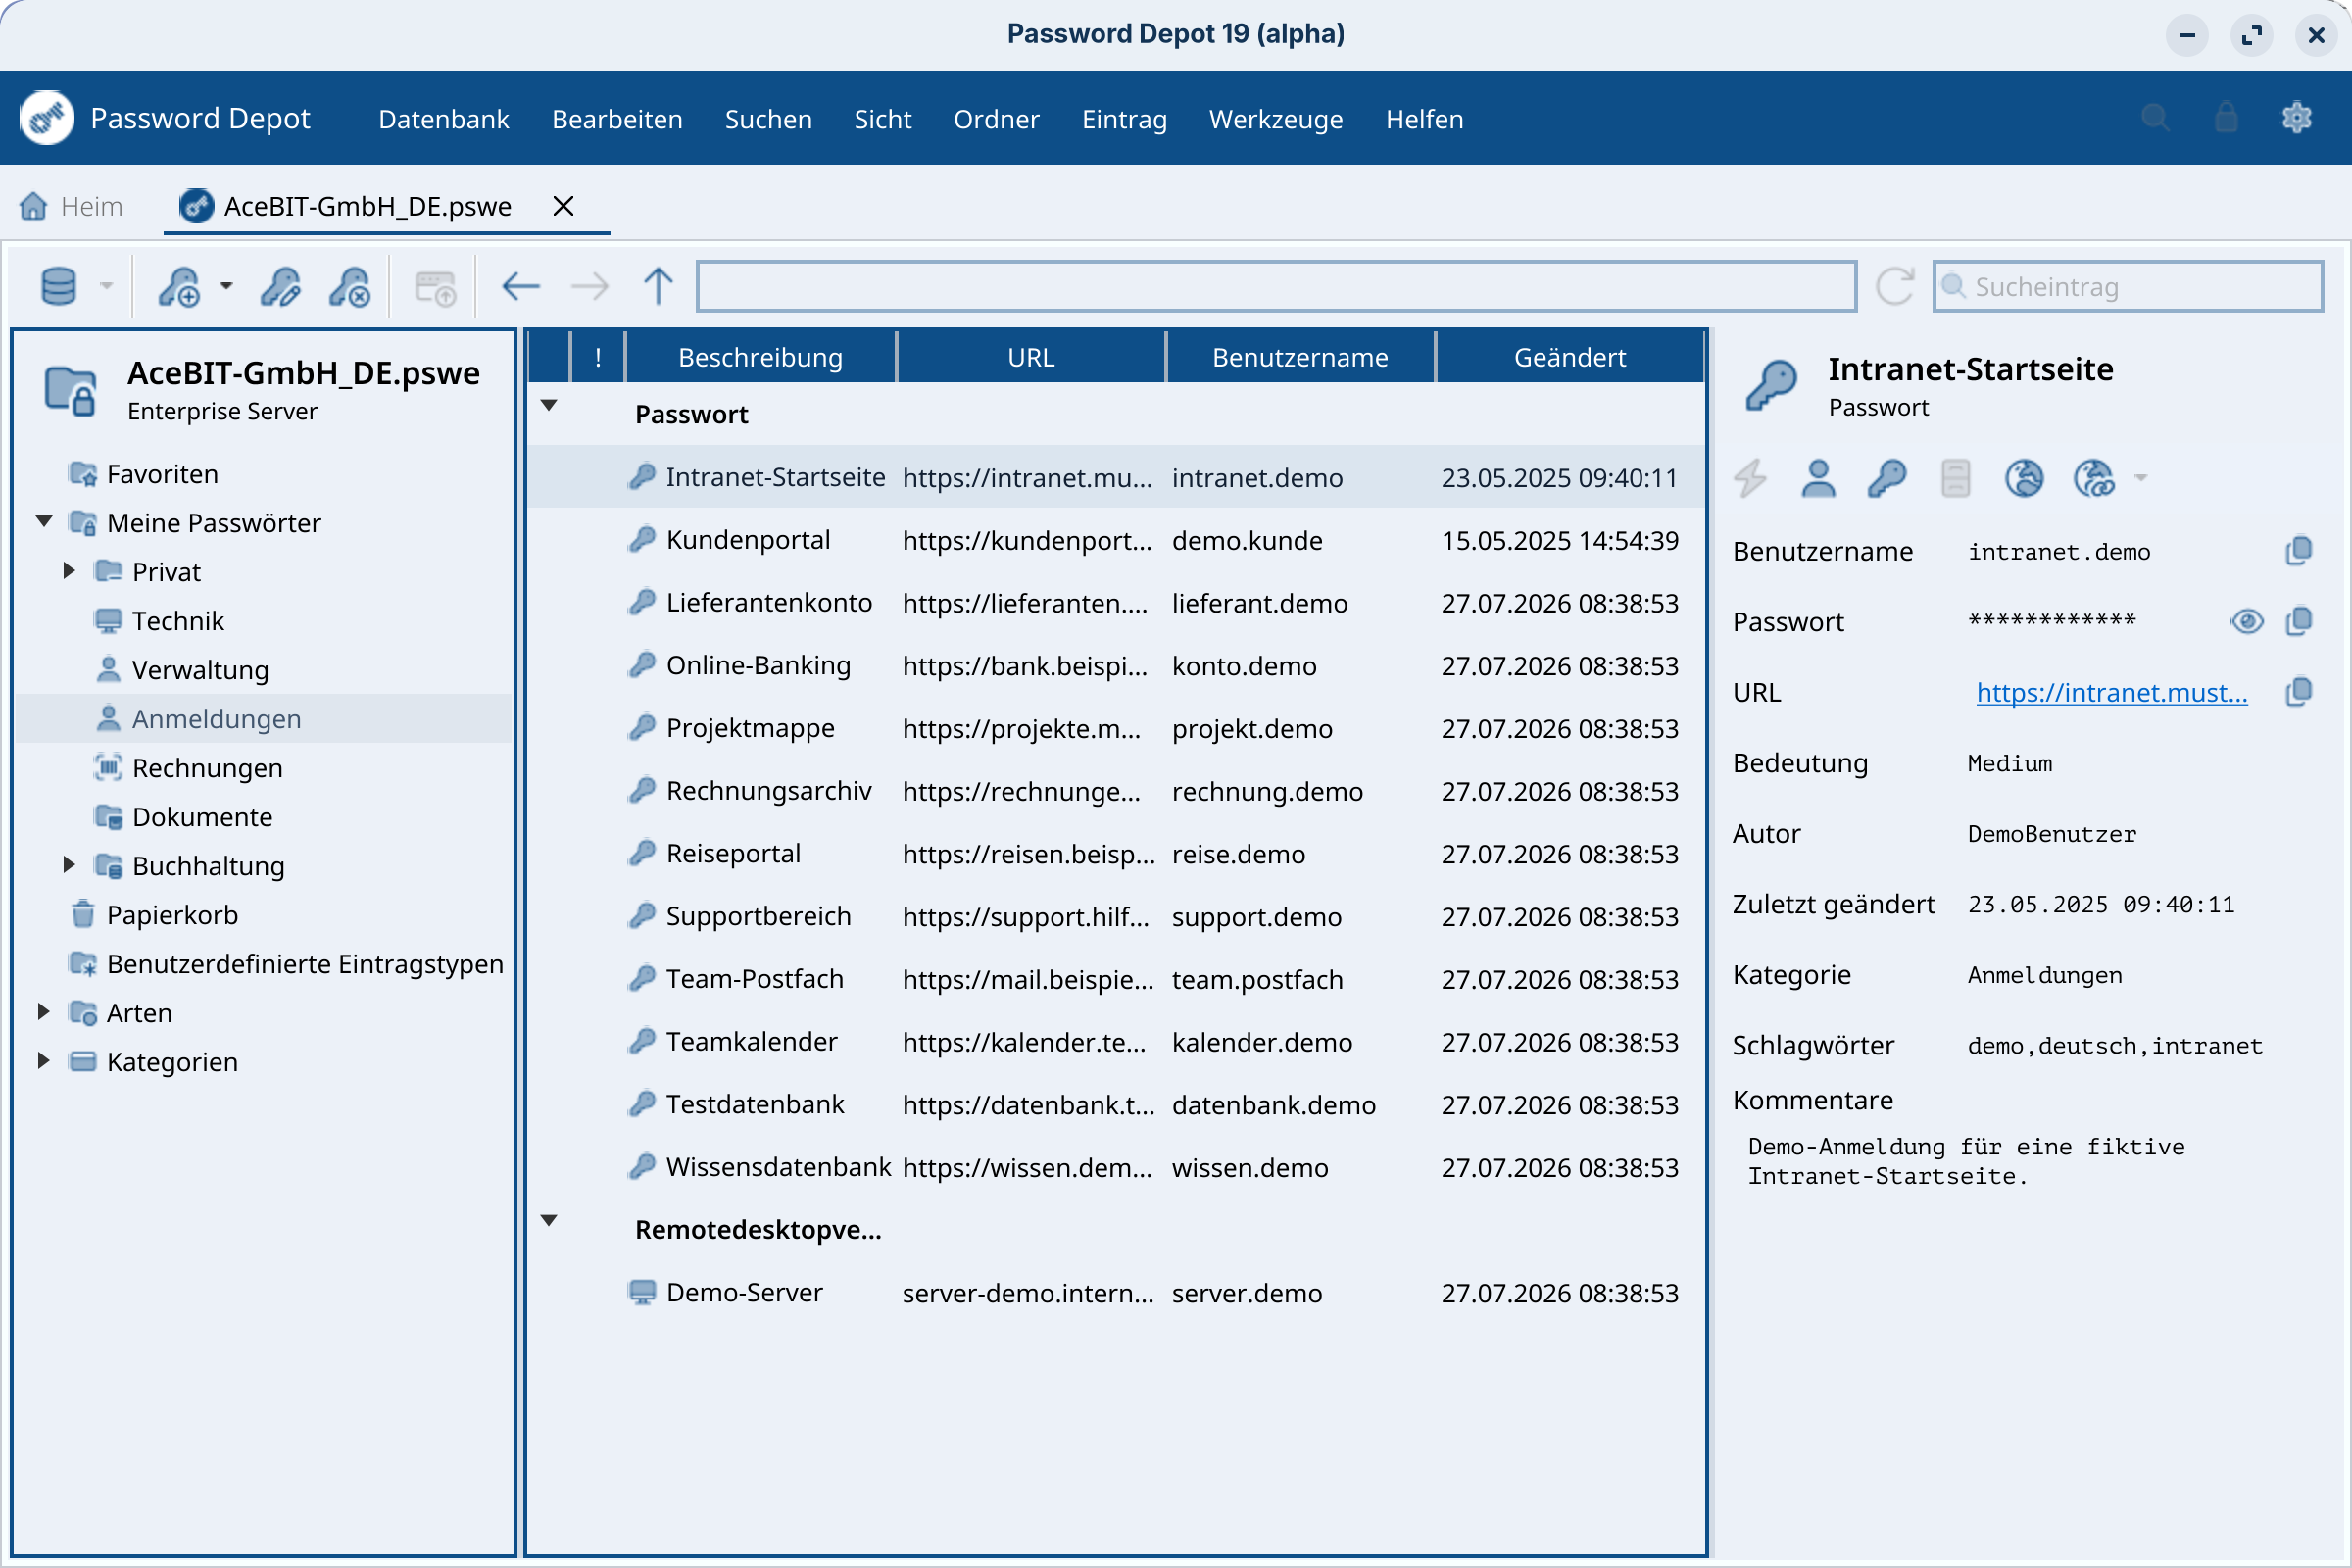Select the Favoriten tree item
Screen dimensions: 2352x1568
[x=161, y=474]
